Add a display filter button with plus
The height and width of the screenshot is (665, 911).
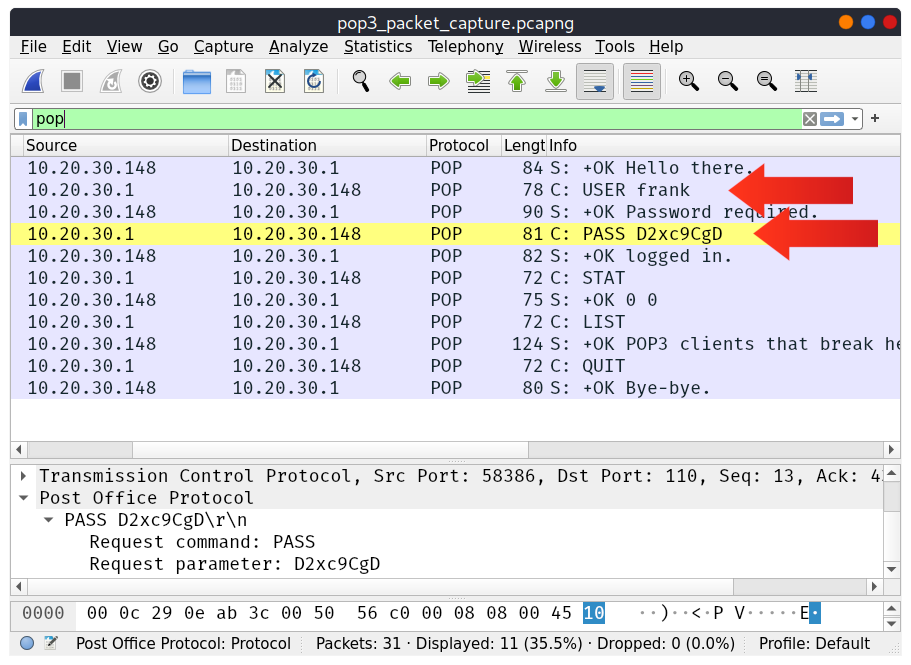pos(875,118)
